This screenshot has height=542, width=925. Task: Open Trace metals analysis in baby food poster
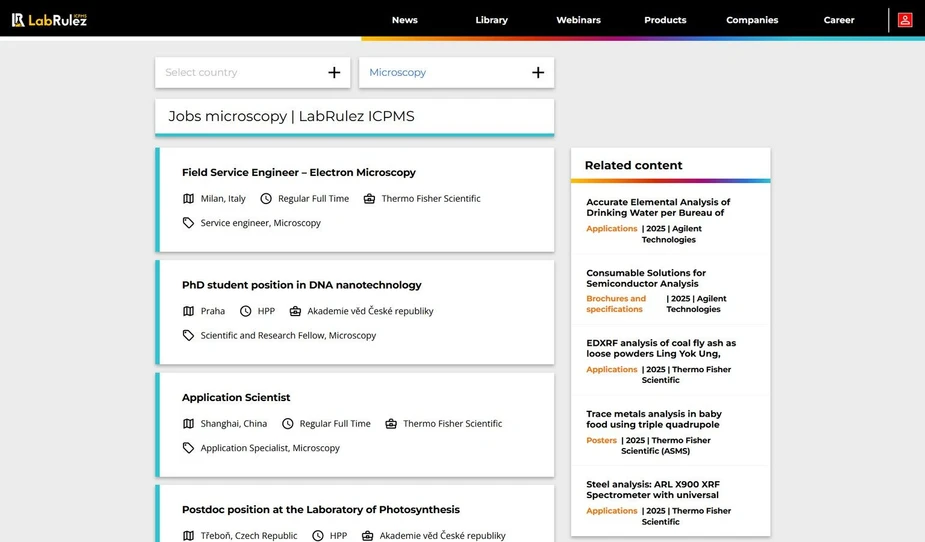(654, 419)
